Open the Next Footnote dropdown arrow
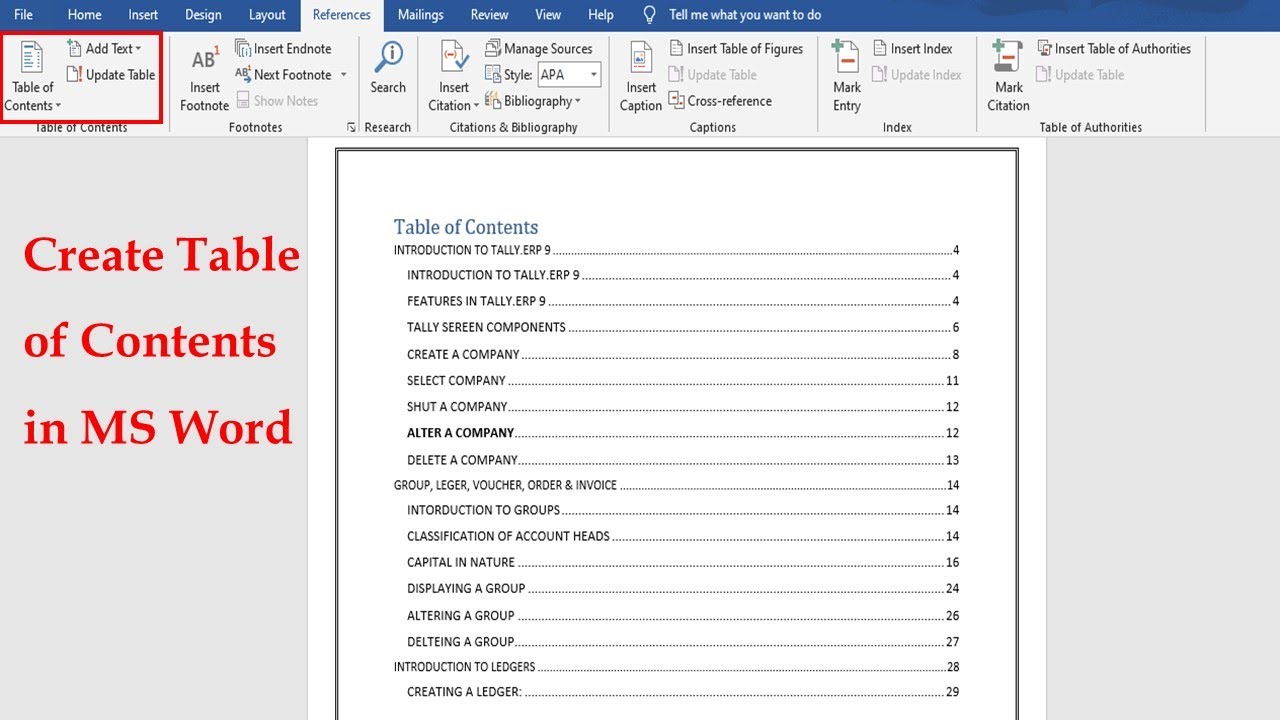The width and height of the screenshot is (1280, 720). pos(343,74)
